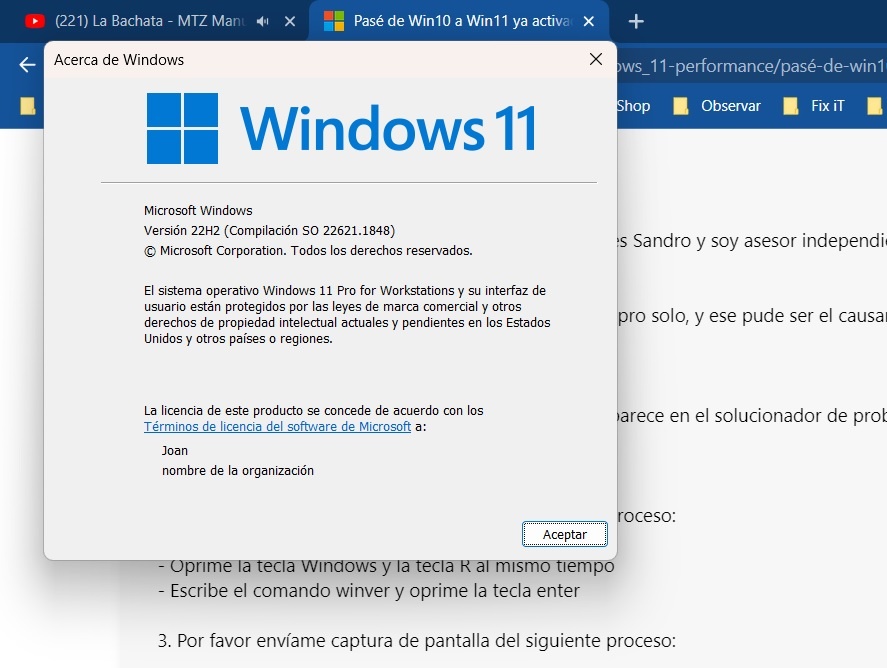
Task: Click the Aceptar button in Acerca de Windows
Action: tap(565, 534)
